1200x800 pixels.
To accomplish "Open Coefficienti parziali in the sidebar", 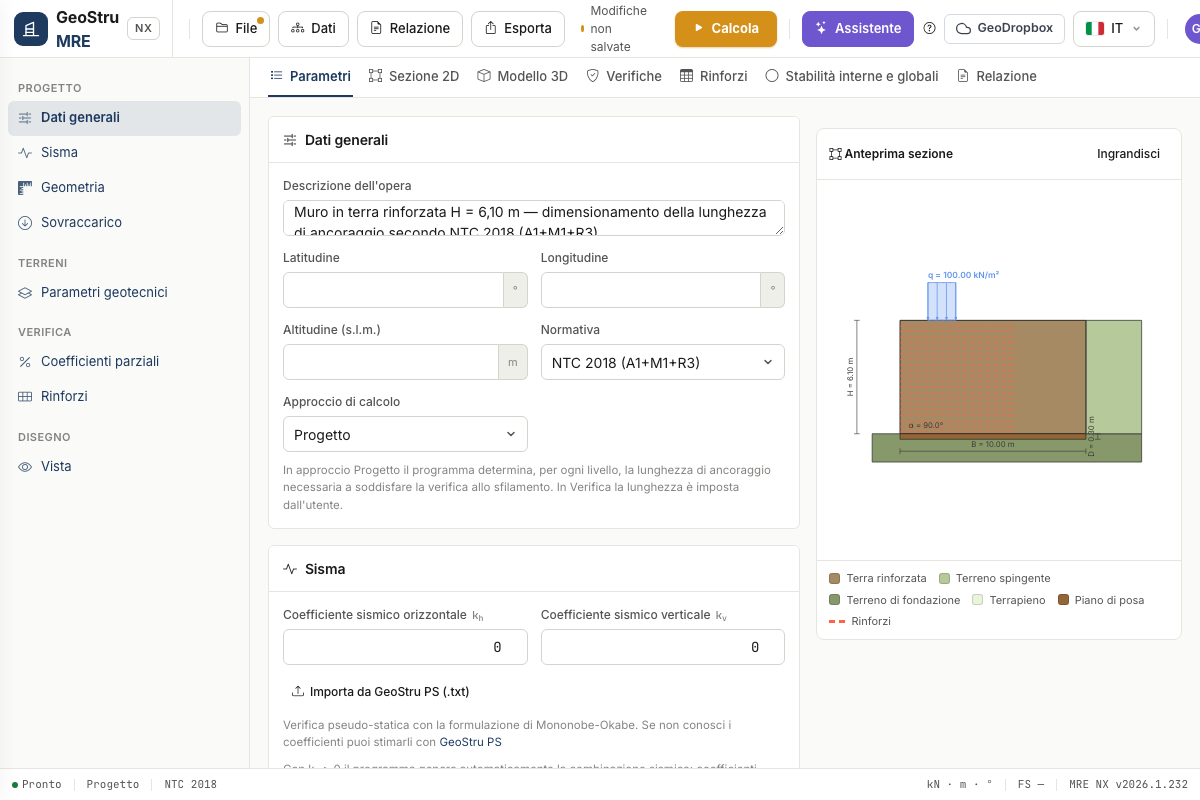I will pos(124,362).
